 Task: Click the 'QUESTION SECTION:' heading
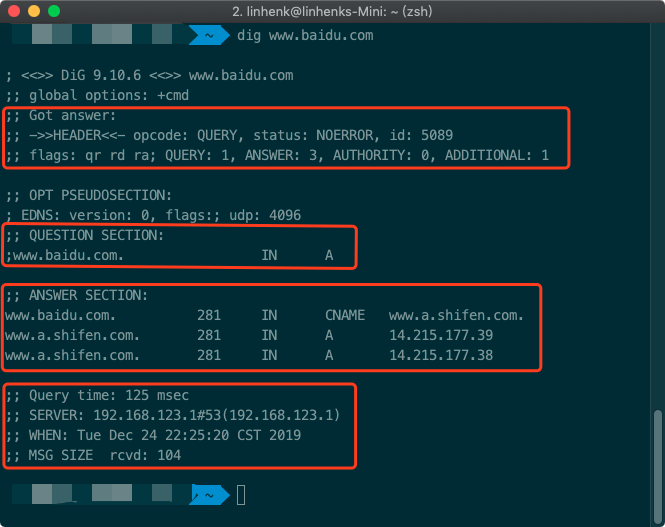[x=85, y=235]
